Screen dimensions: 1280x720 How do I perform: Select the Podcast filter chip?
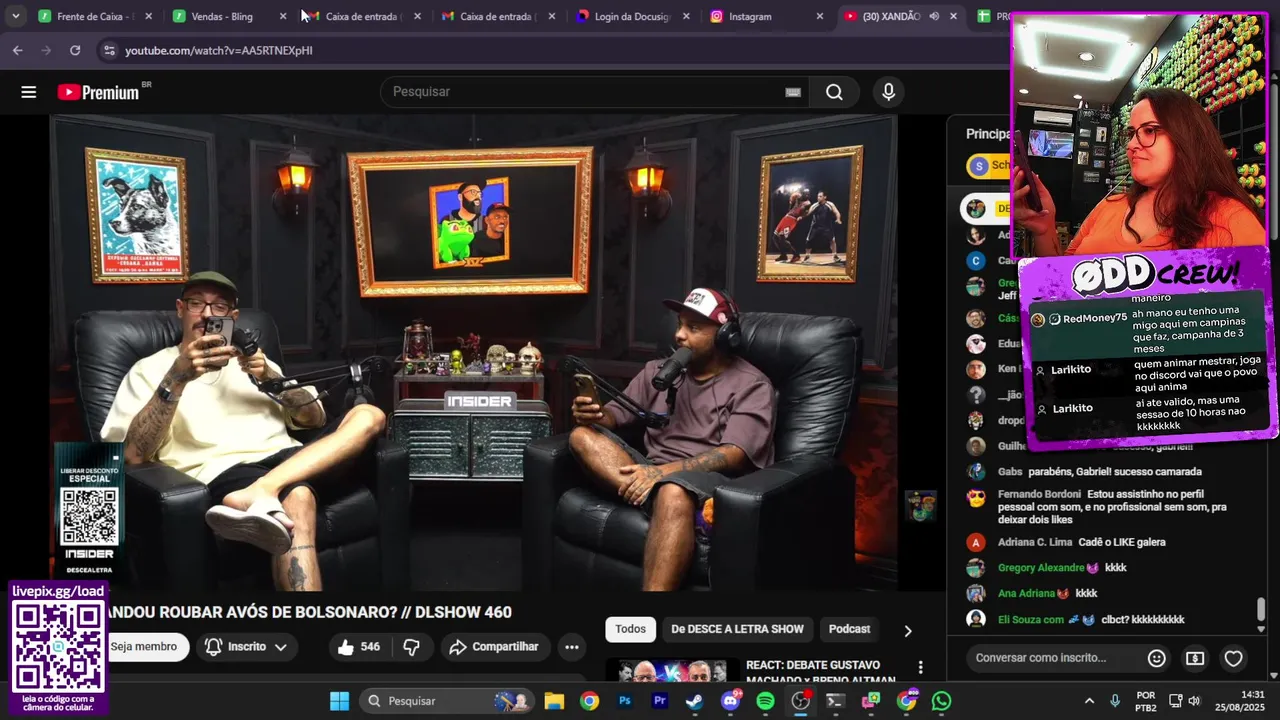point(849,629)
